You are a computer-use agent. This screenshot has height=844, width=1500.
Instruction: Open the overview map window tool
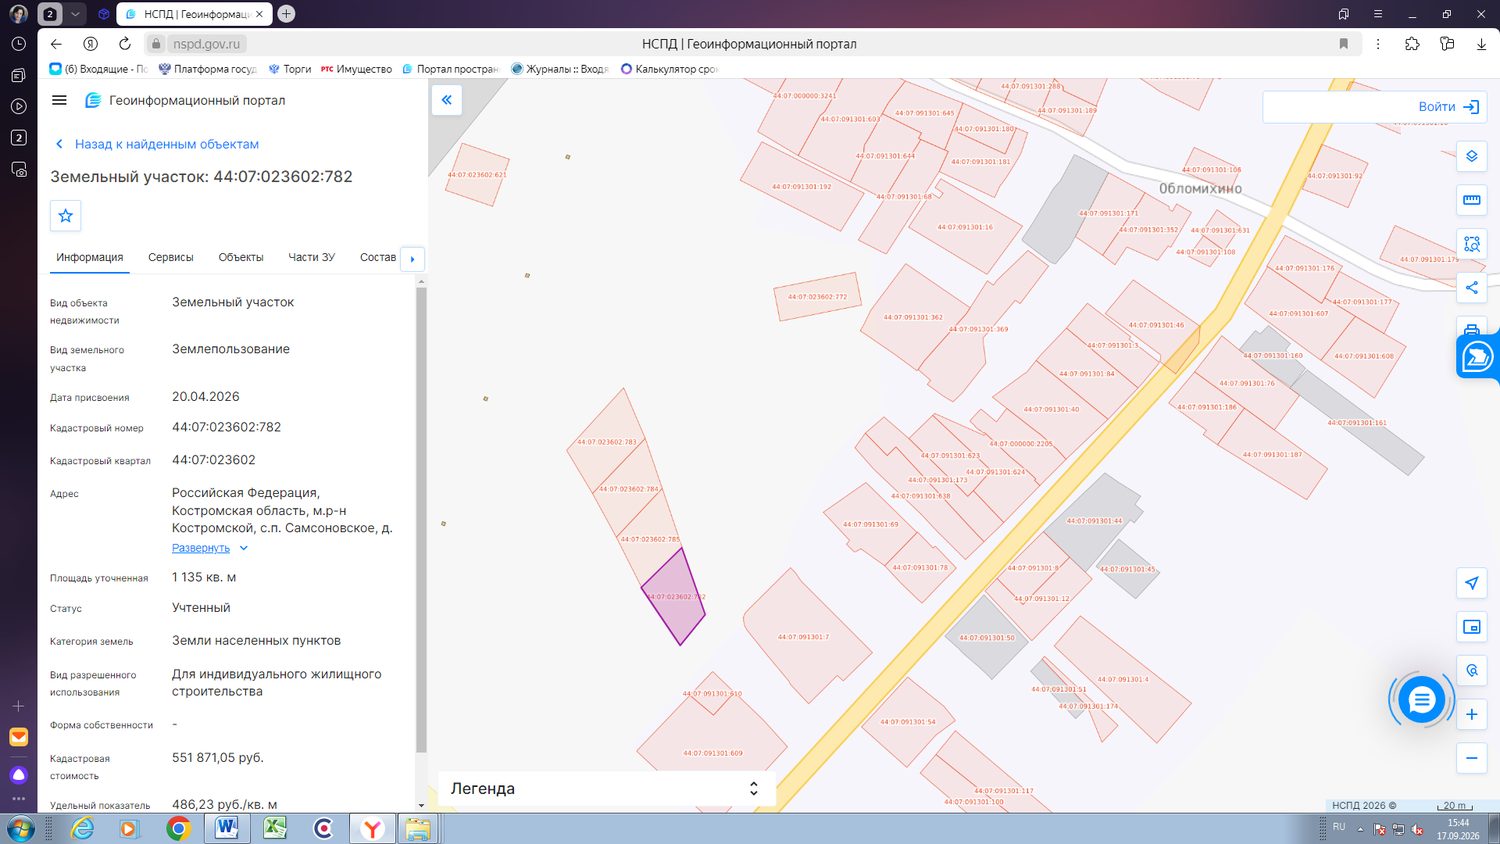1472,627
